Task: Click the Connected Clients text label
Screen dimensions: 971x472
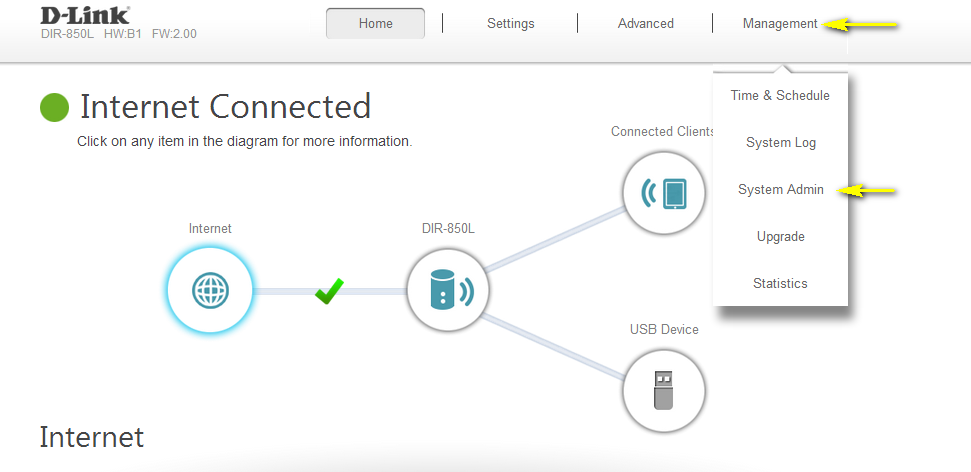Action: point(662,132)
